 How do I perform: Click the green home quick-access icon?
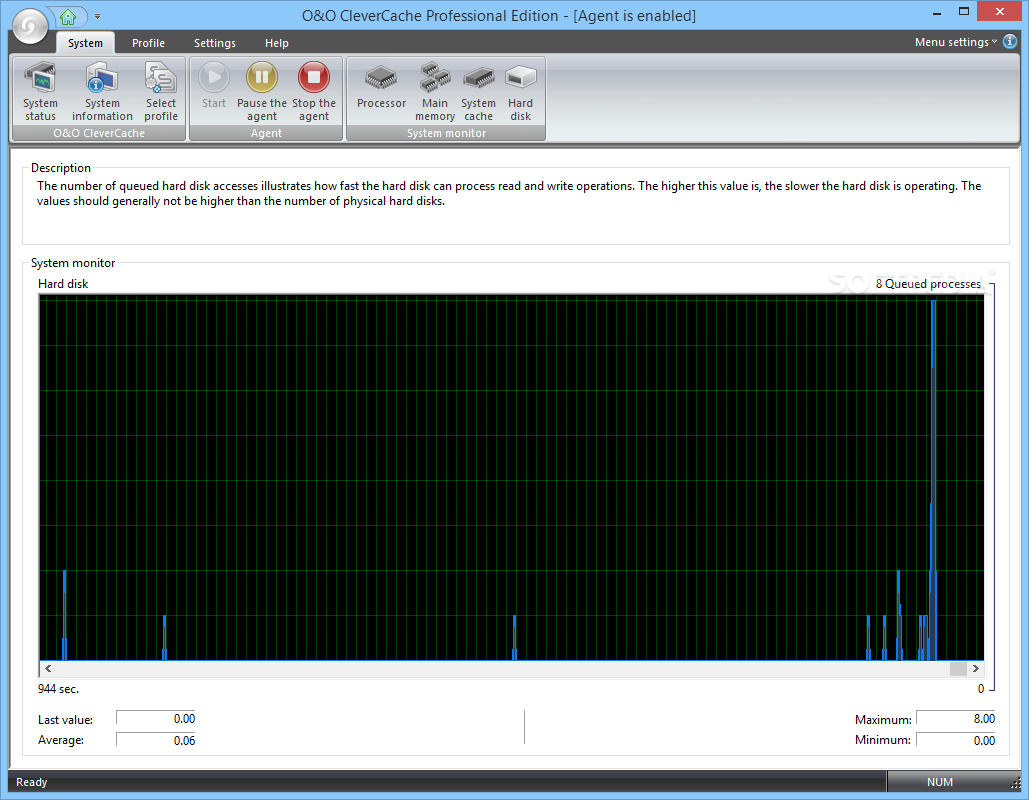click(x=68, y=16)
